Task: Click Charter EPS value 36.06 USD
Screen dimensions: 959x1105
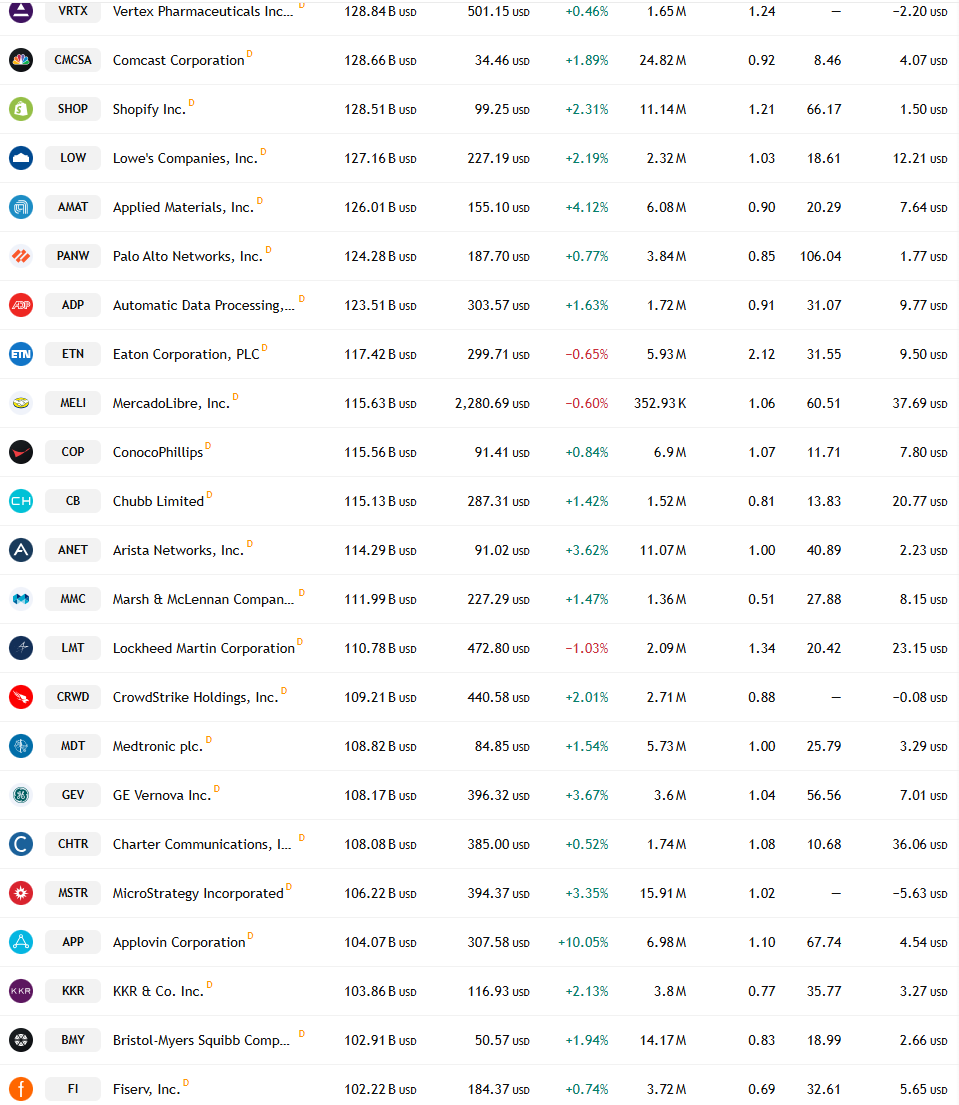Action: click(920, 844)
